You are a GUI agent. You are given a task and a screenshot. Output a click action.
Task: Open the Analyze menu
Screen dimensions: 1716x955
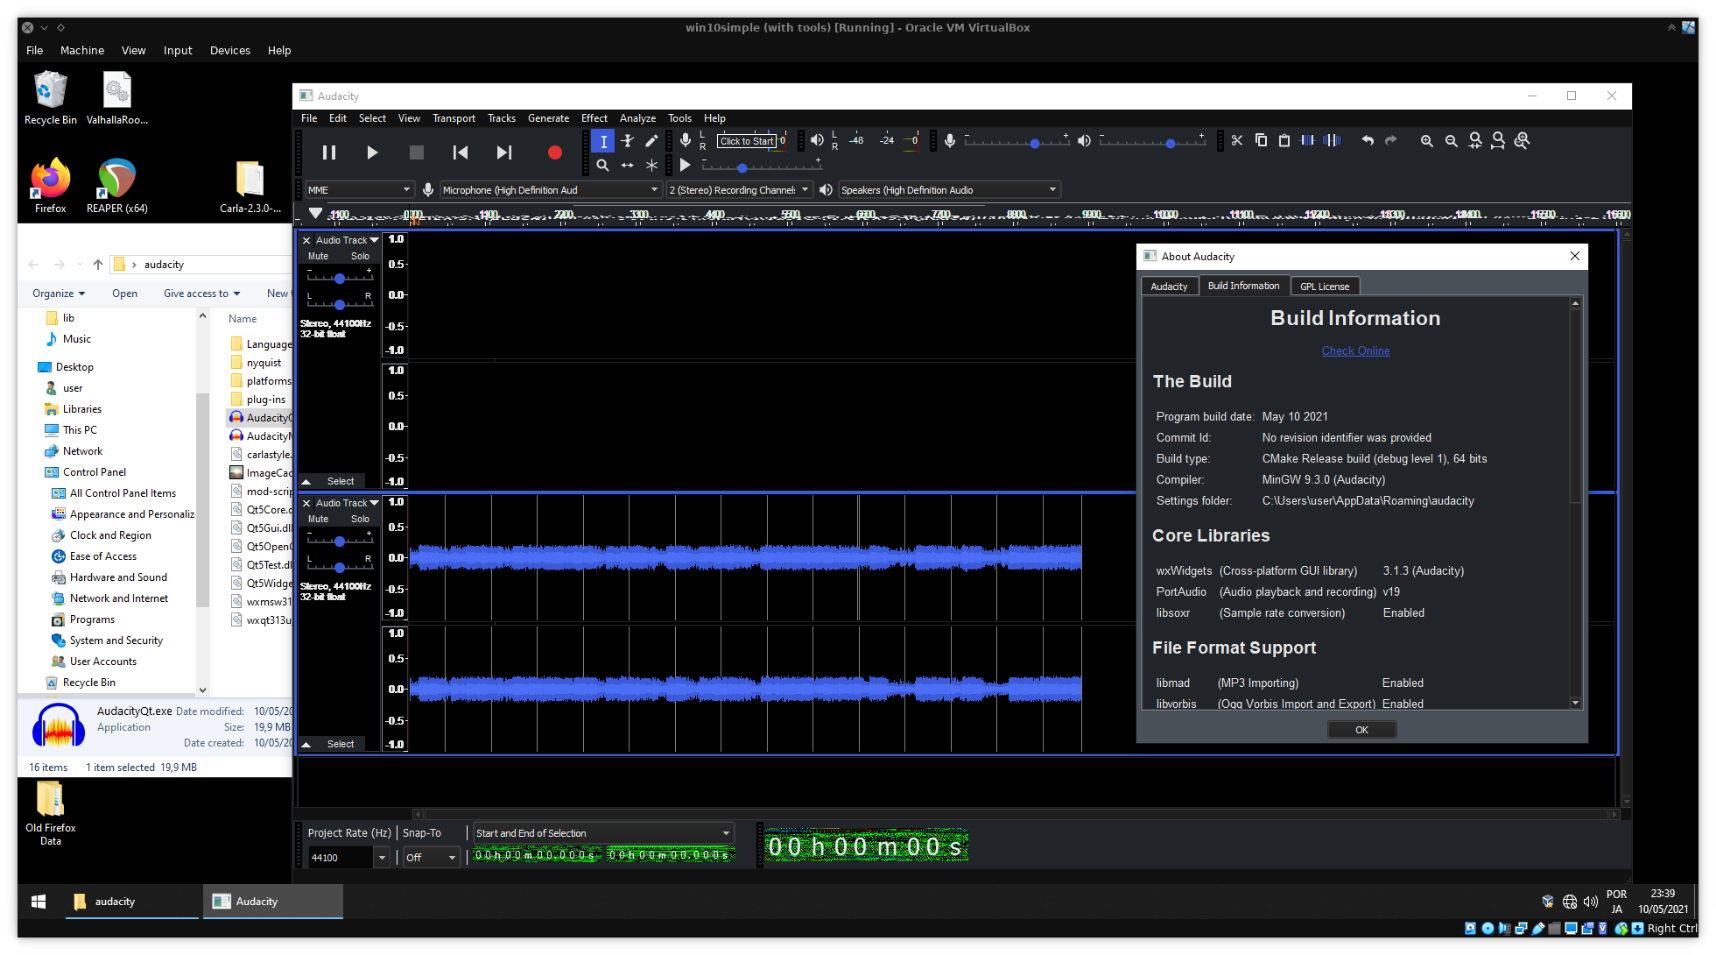637,118
